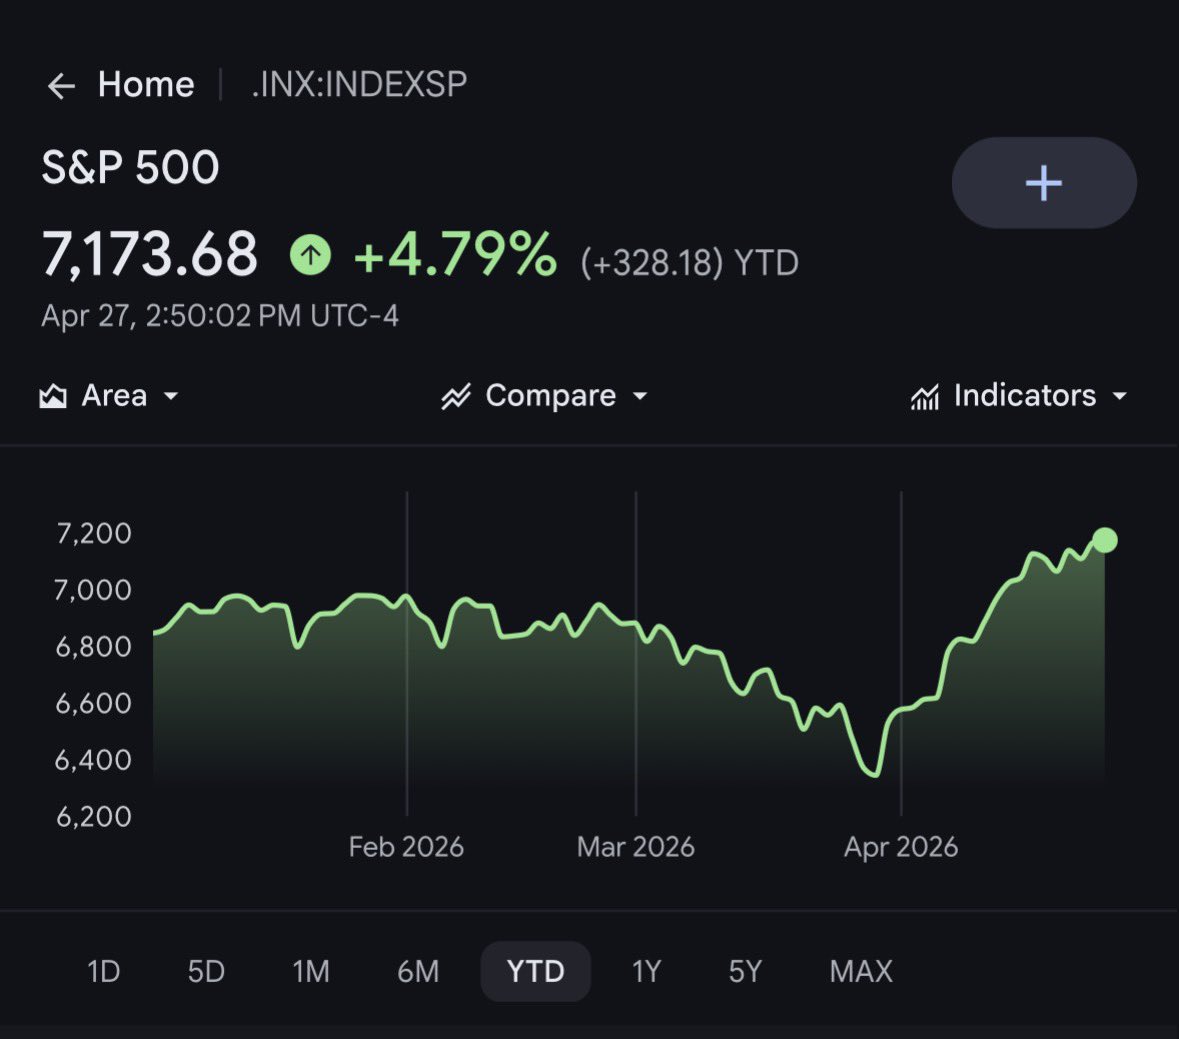Click the Apr 27 timestamp text
The image size is (1179, 1039).
coord(220,316)
